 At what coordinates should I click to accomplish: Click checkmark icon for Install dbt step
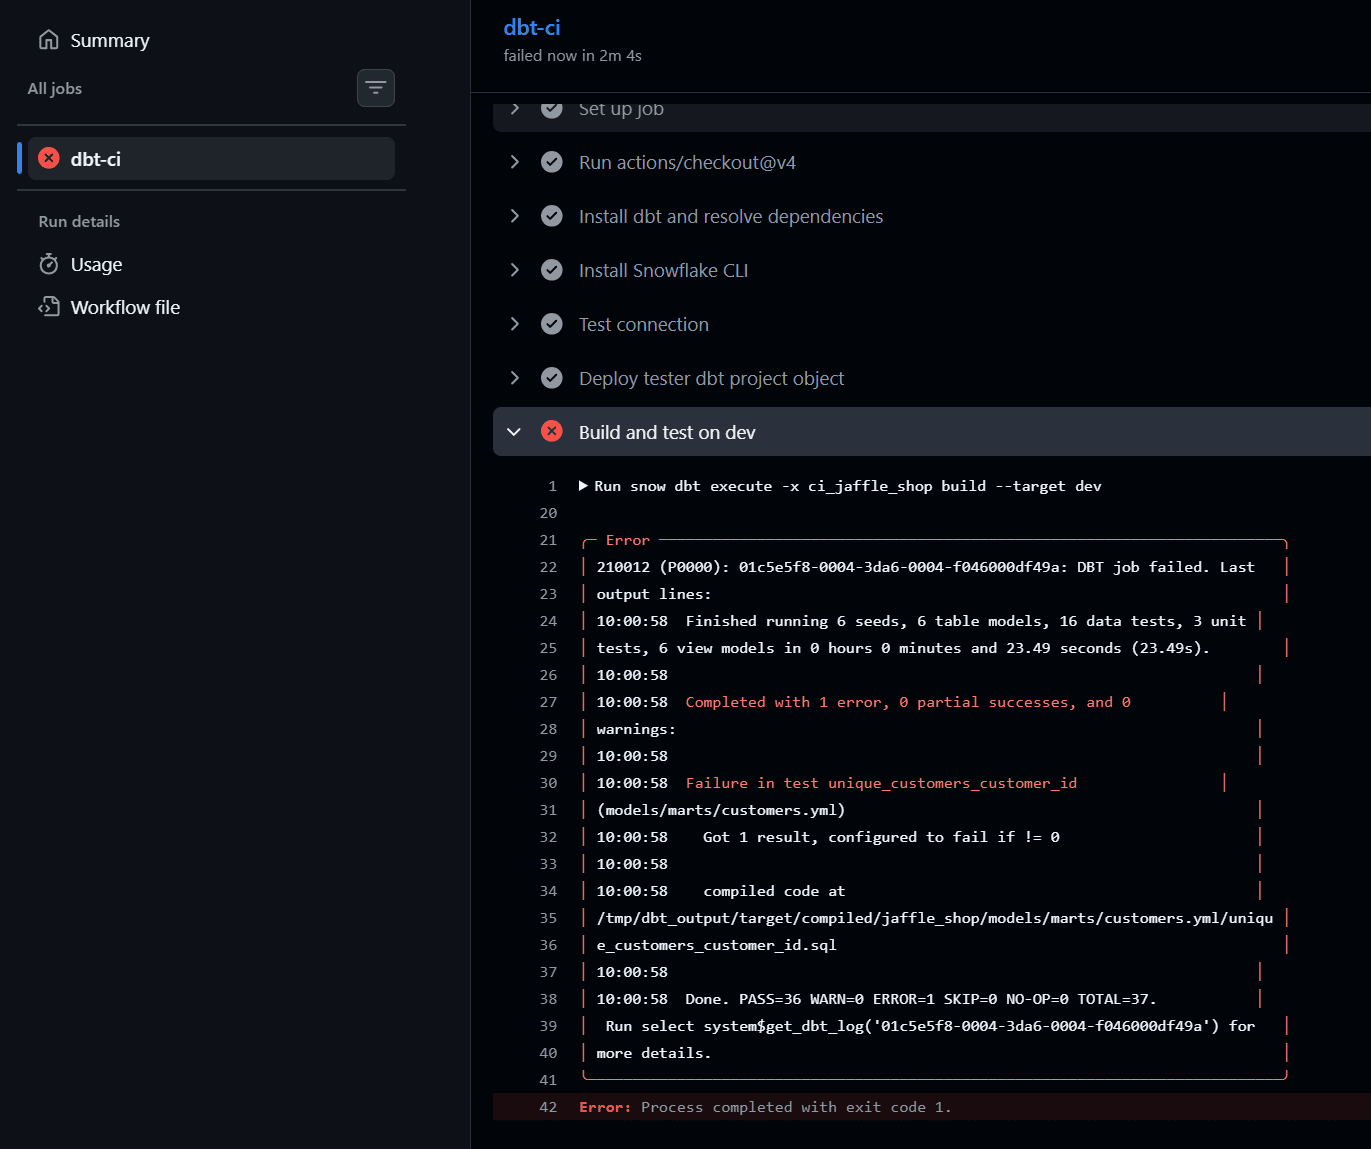[552, 216]
